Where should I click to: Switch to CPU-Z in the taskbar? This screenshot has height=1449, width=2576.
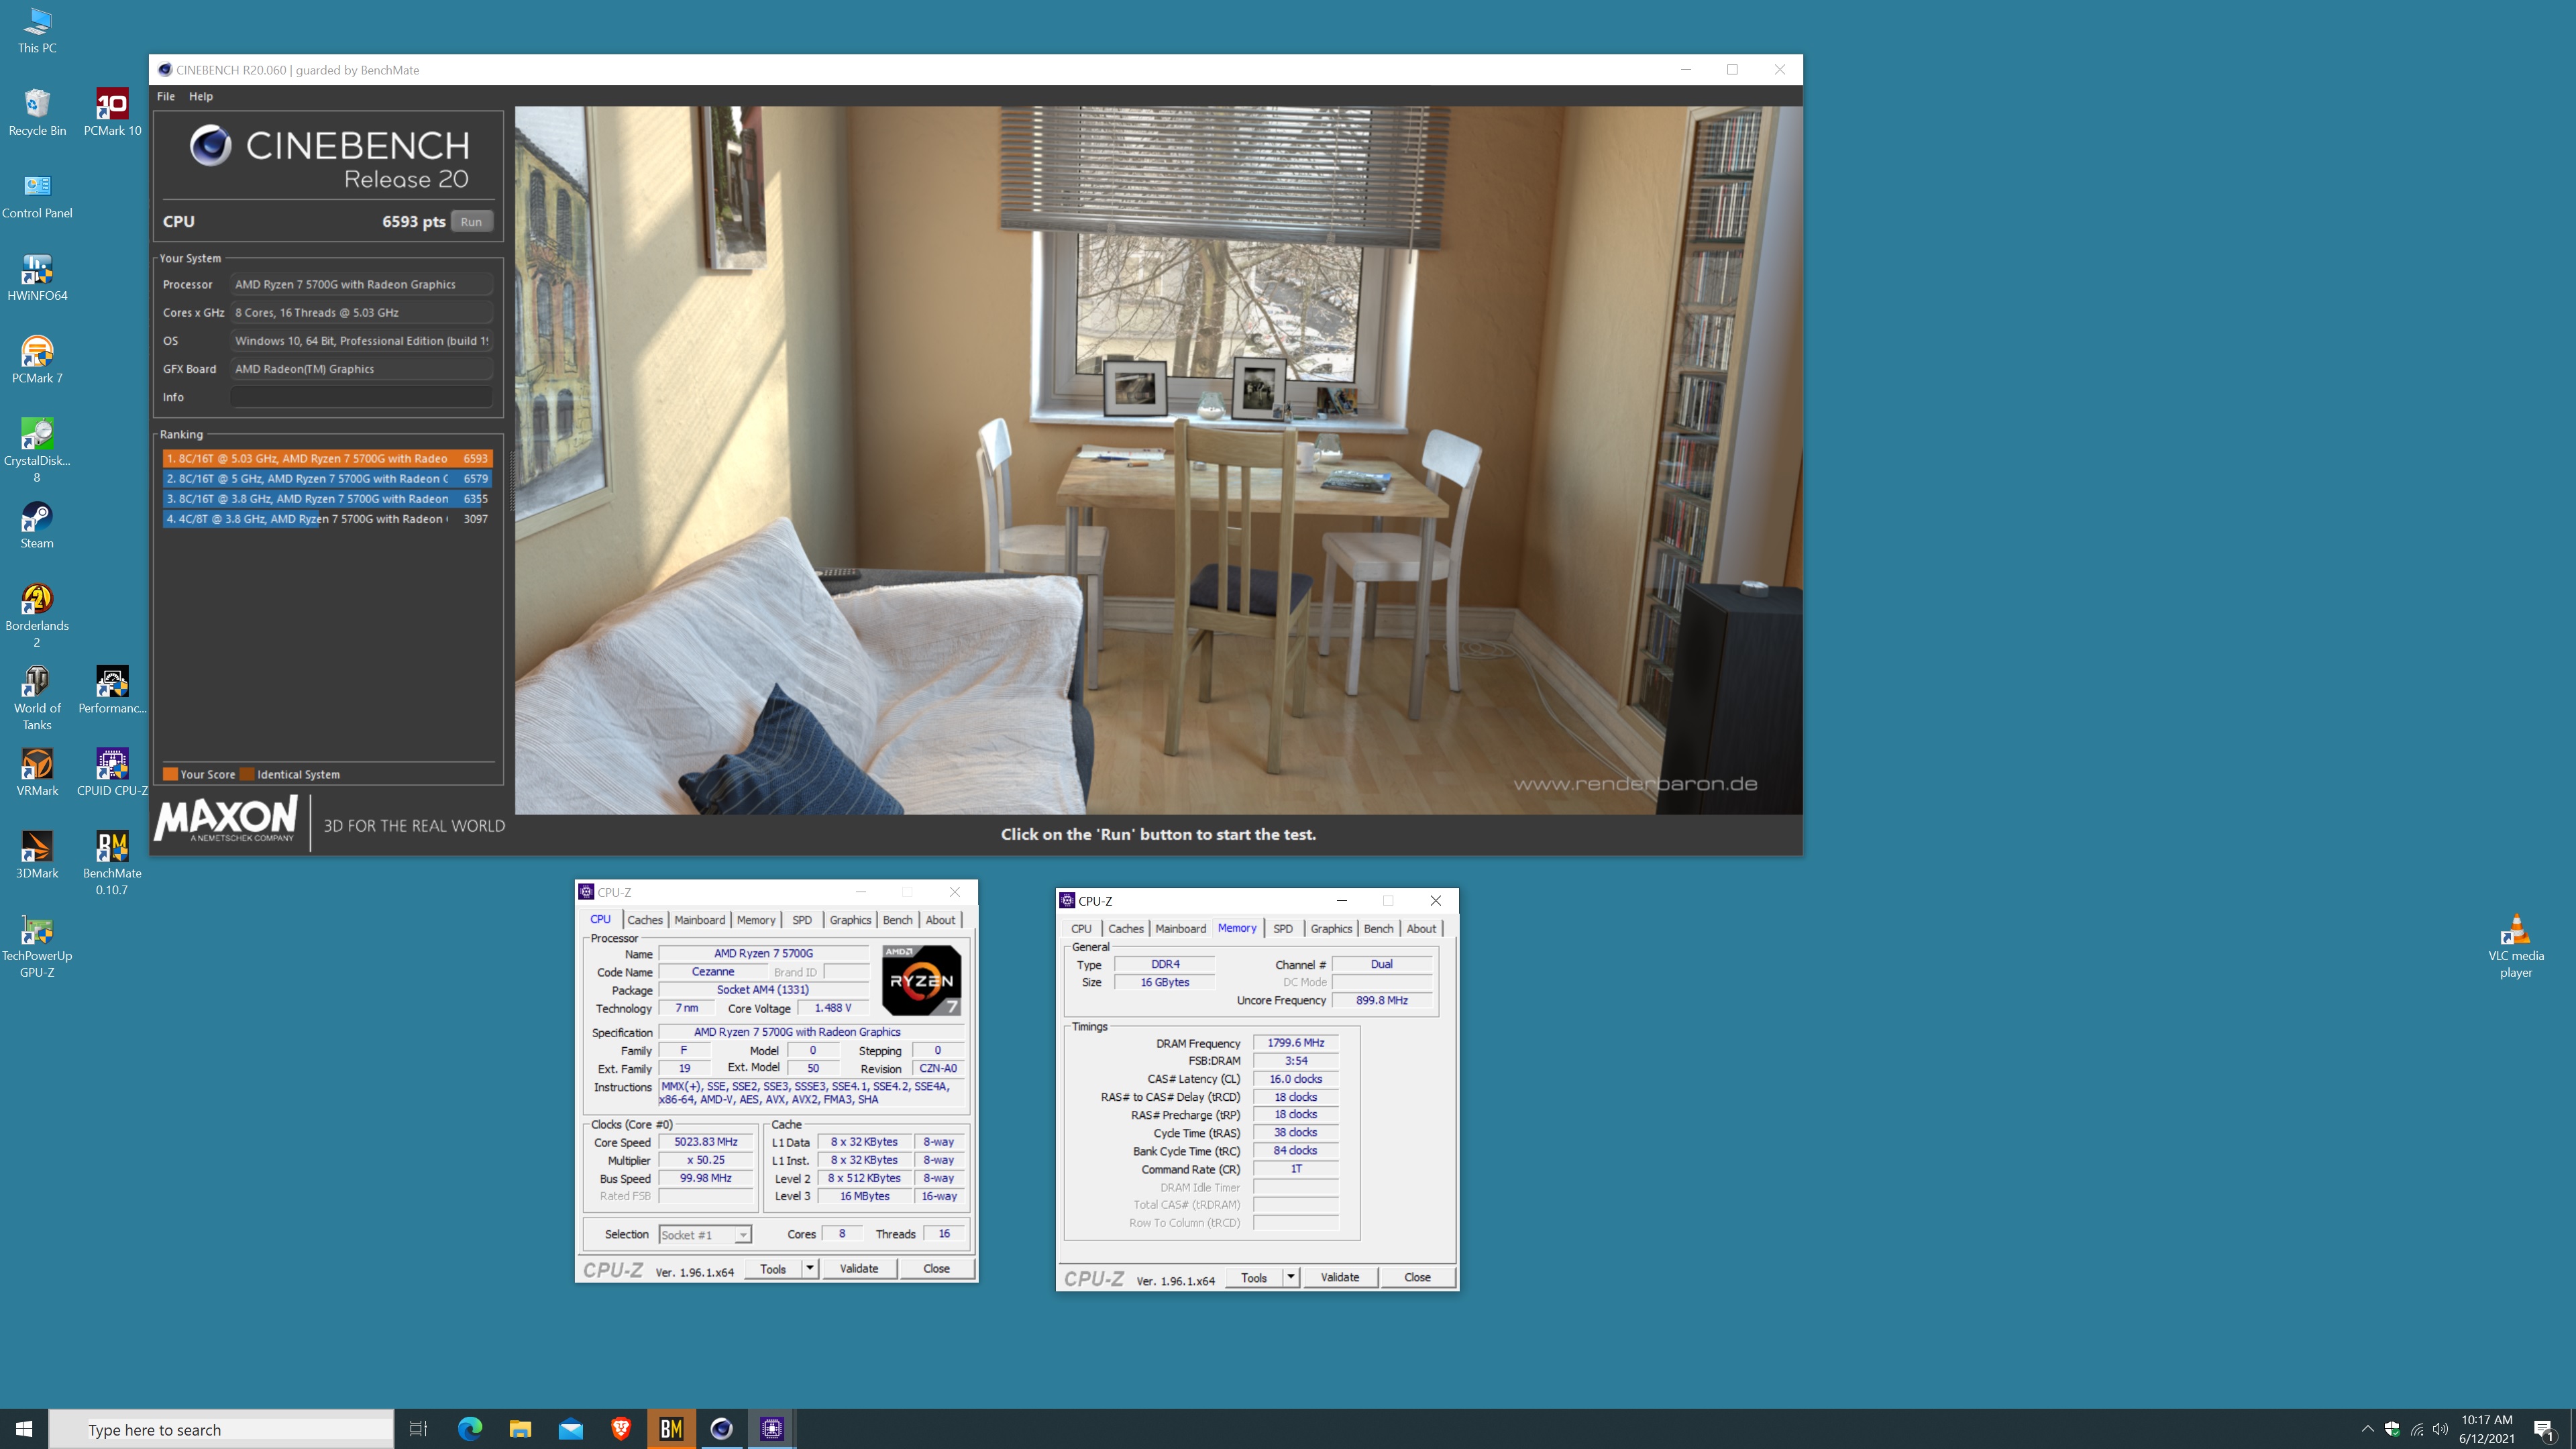pyautogui.click(x=772, y=1429)
